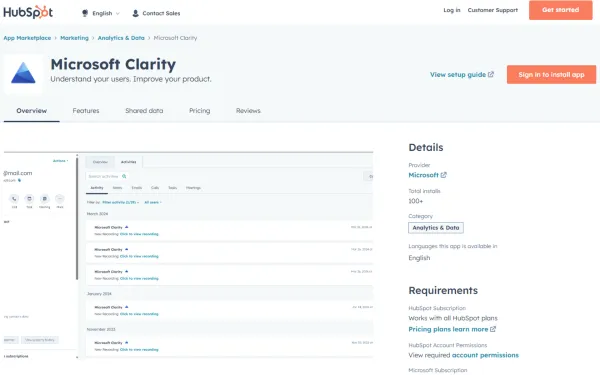Viewport: 600px width, 375px height.
Task: Click the English language value in Details
Action: (x=419, y=258)
